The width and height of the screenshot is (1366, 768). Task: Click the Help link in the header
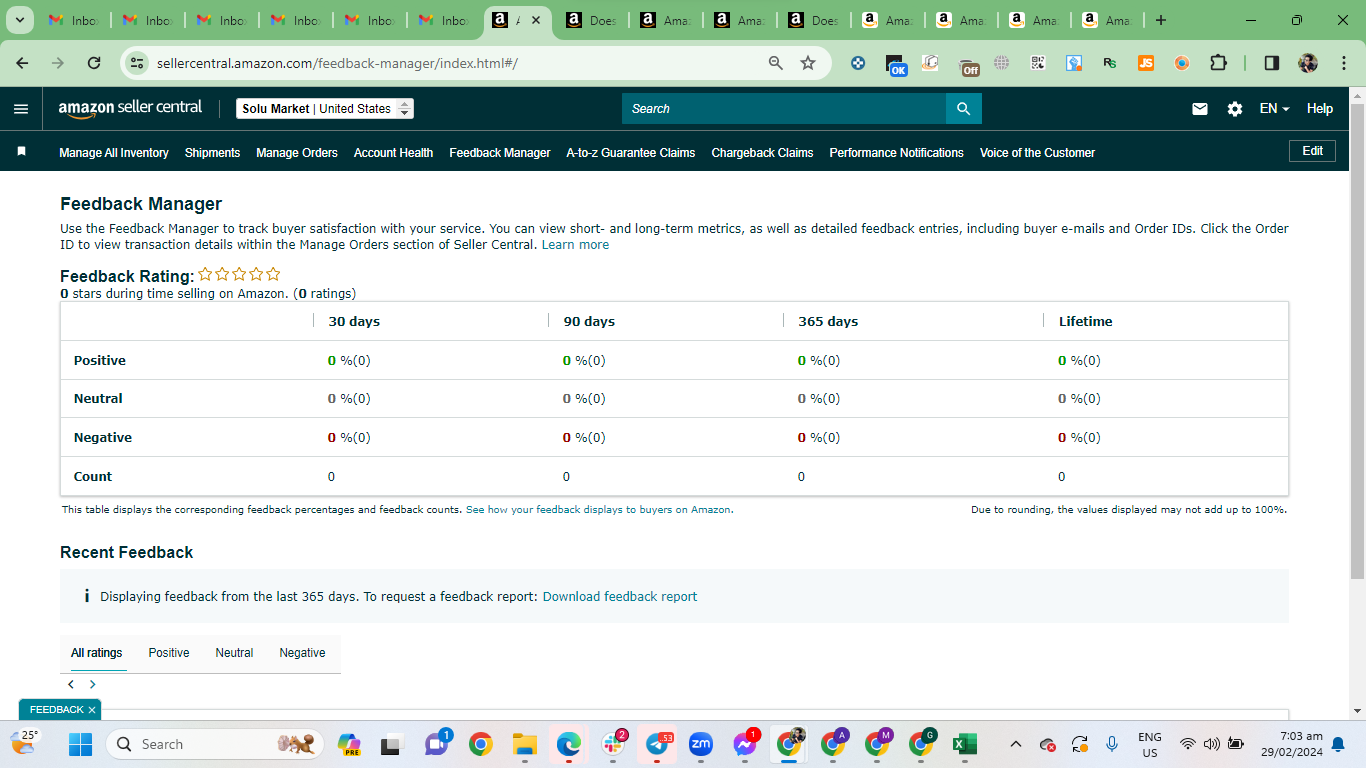pyautogui.click(x=1320, y=109)
